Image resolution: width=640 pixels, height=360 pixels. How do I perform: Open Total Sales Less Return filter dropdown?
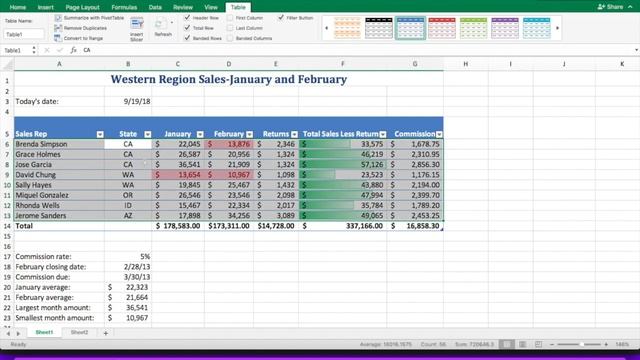[x=383, y=134]
